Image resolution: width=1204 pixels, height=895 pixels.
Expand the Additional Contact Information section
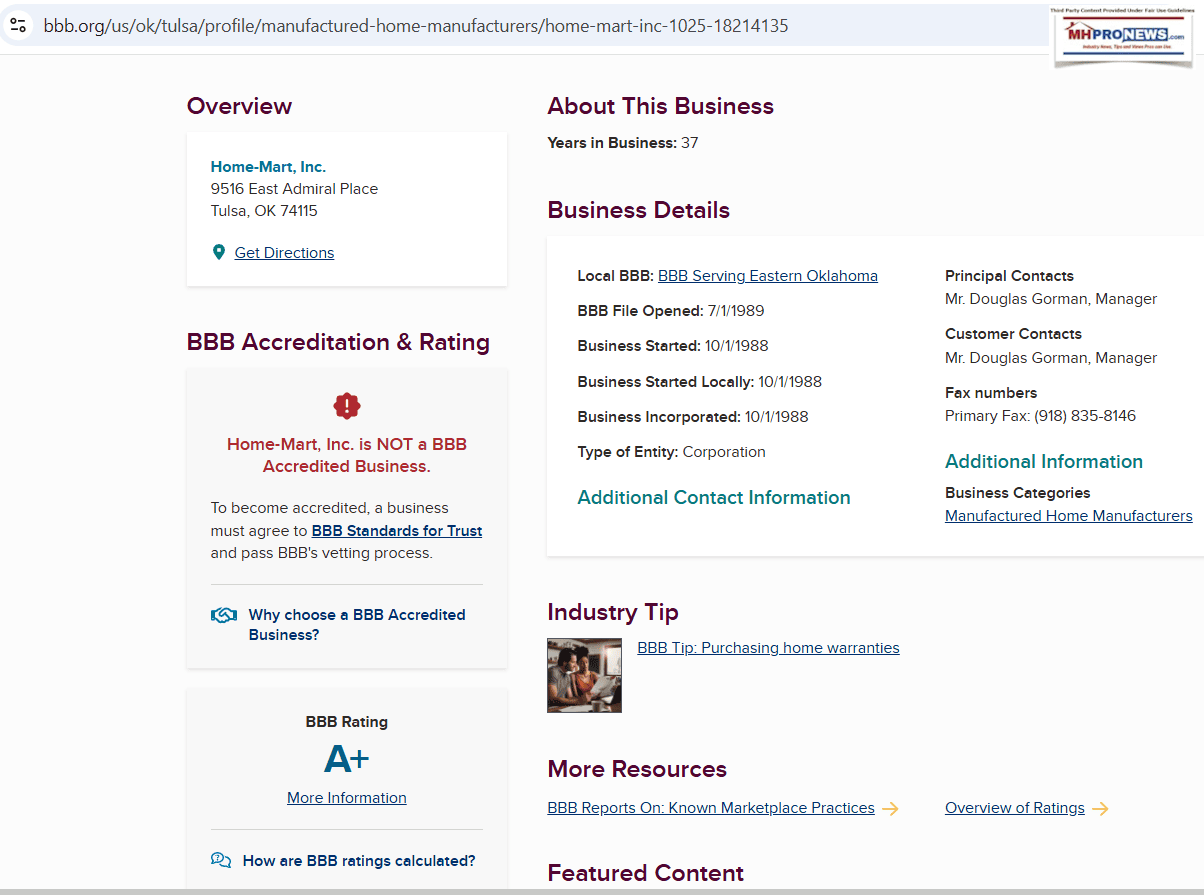tap(714, 497)
